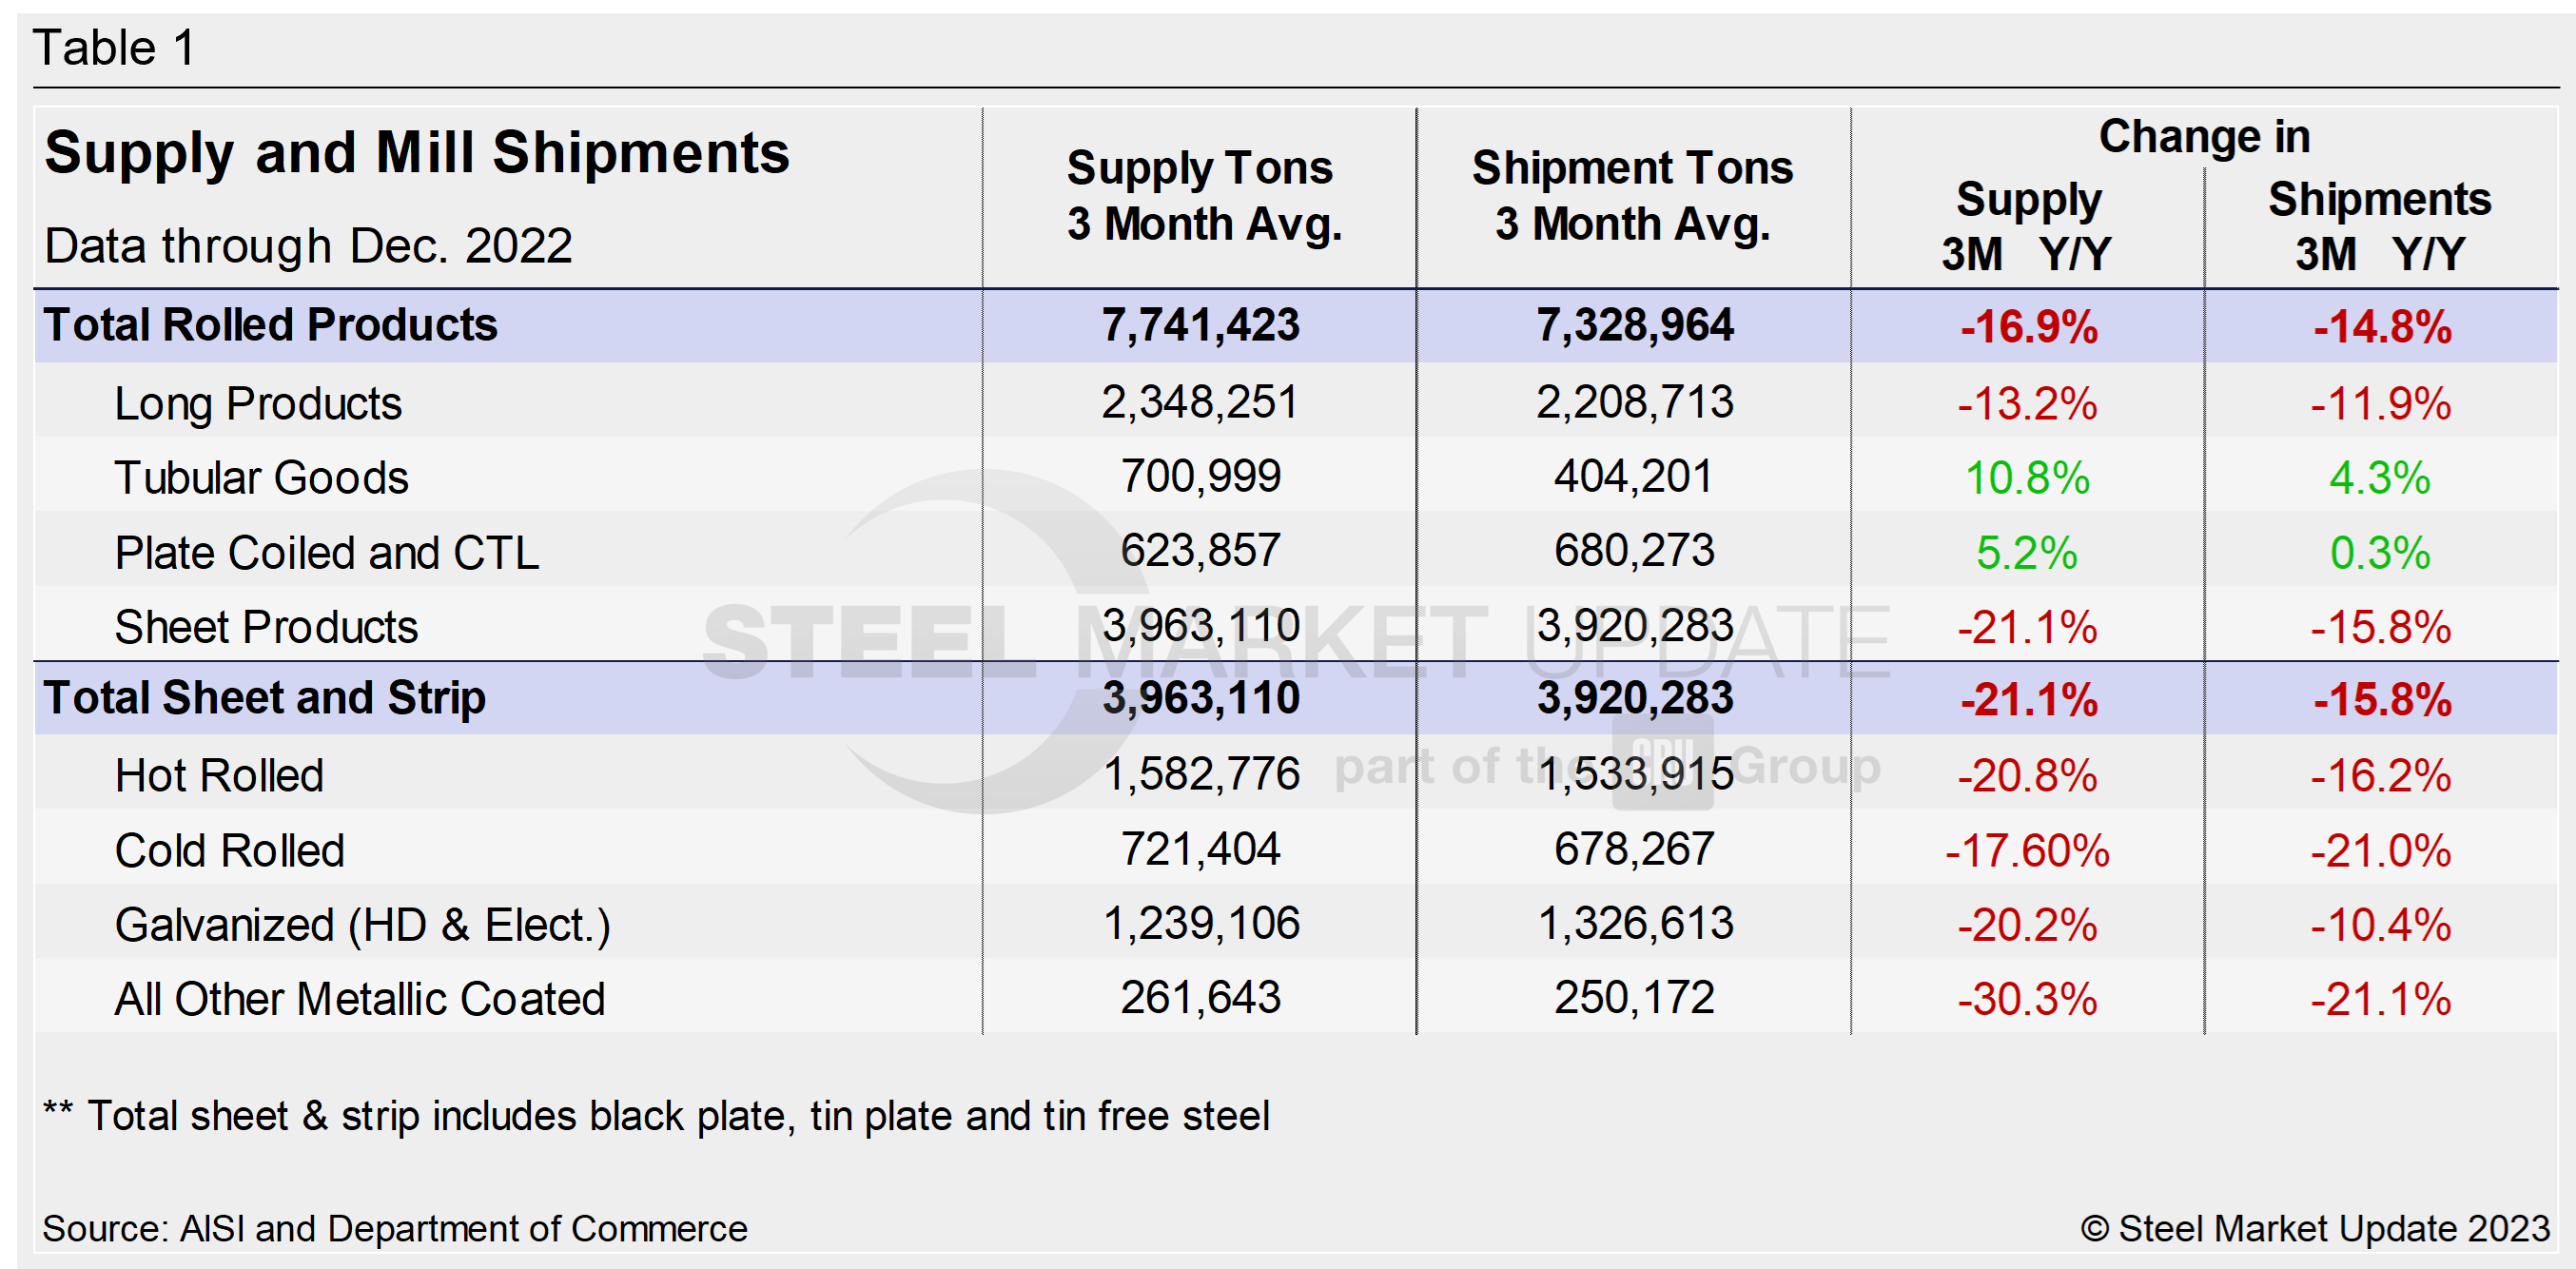This screenshot has width=2576, height=1269.
Task: Select the 'Supply and Mill Shipments' heading
Action: tap(417, 153)
